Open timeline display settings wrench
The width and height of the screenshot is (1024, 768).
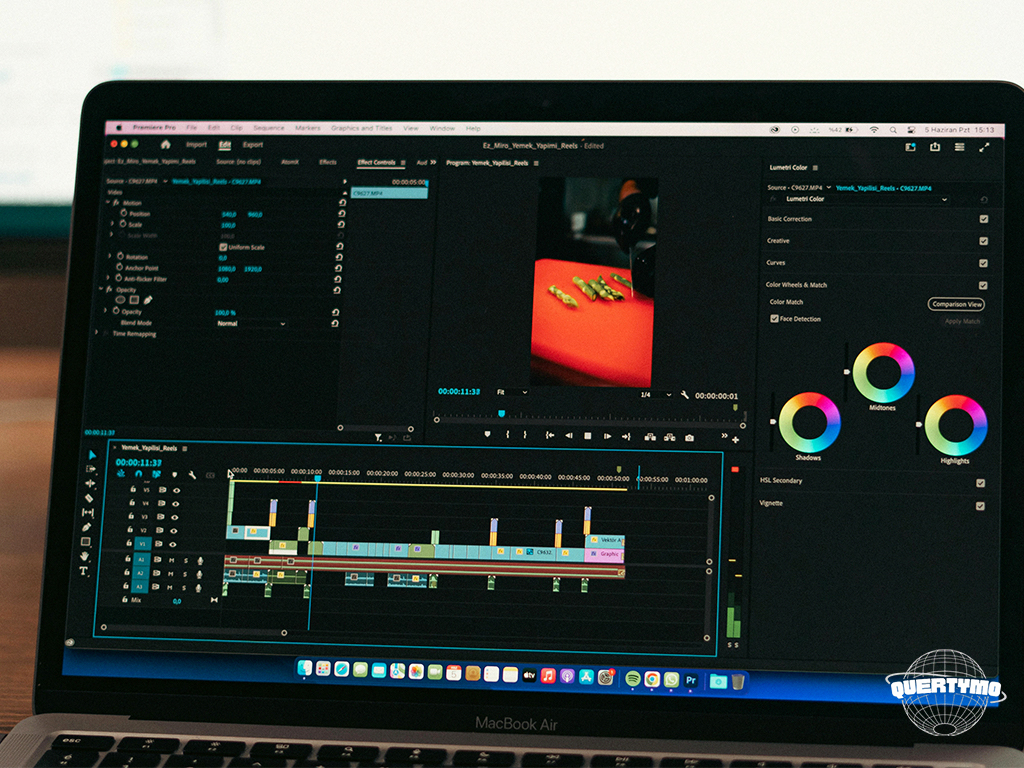(x=192, y=475)
